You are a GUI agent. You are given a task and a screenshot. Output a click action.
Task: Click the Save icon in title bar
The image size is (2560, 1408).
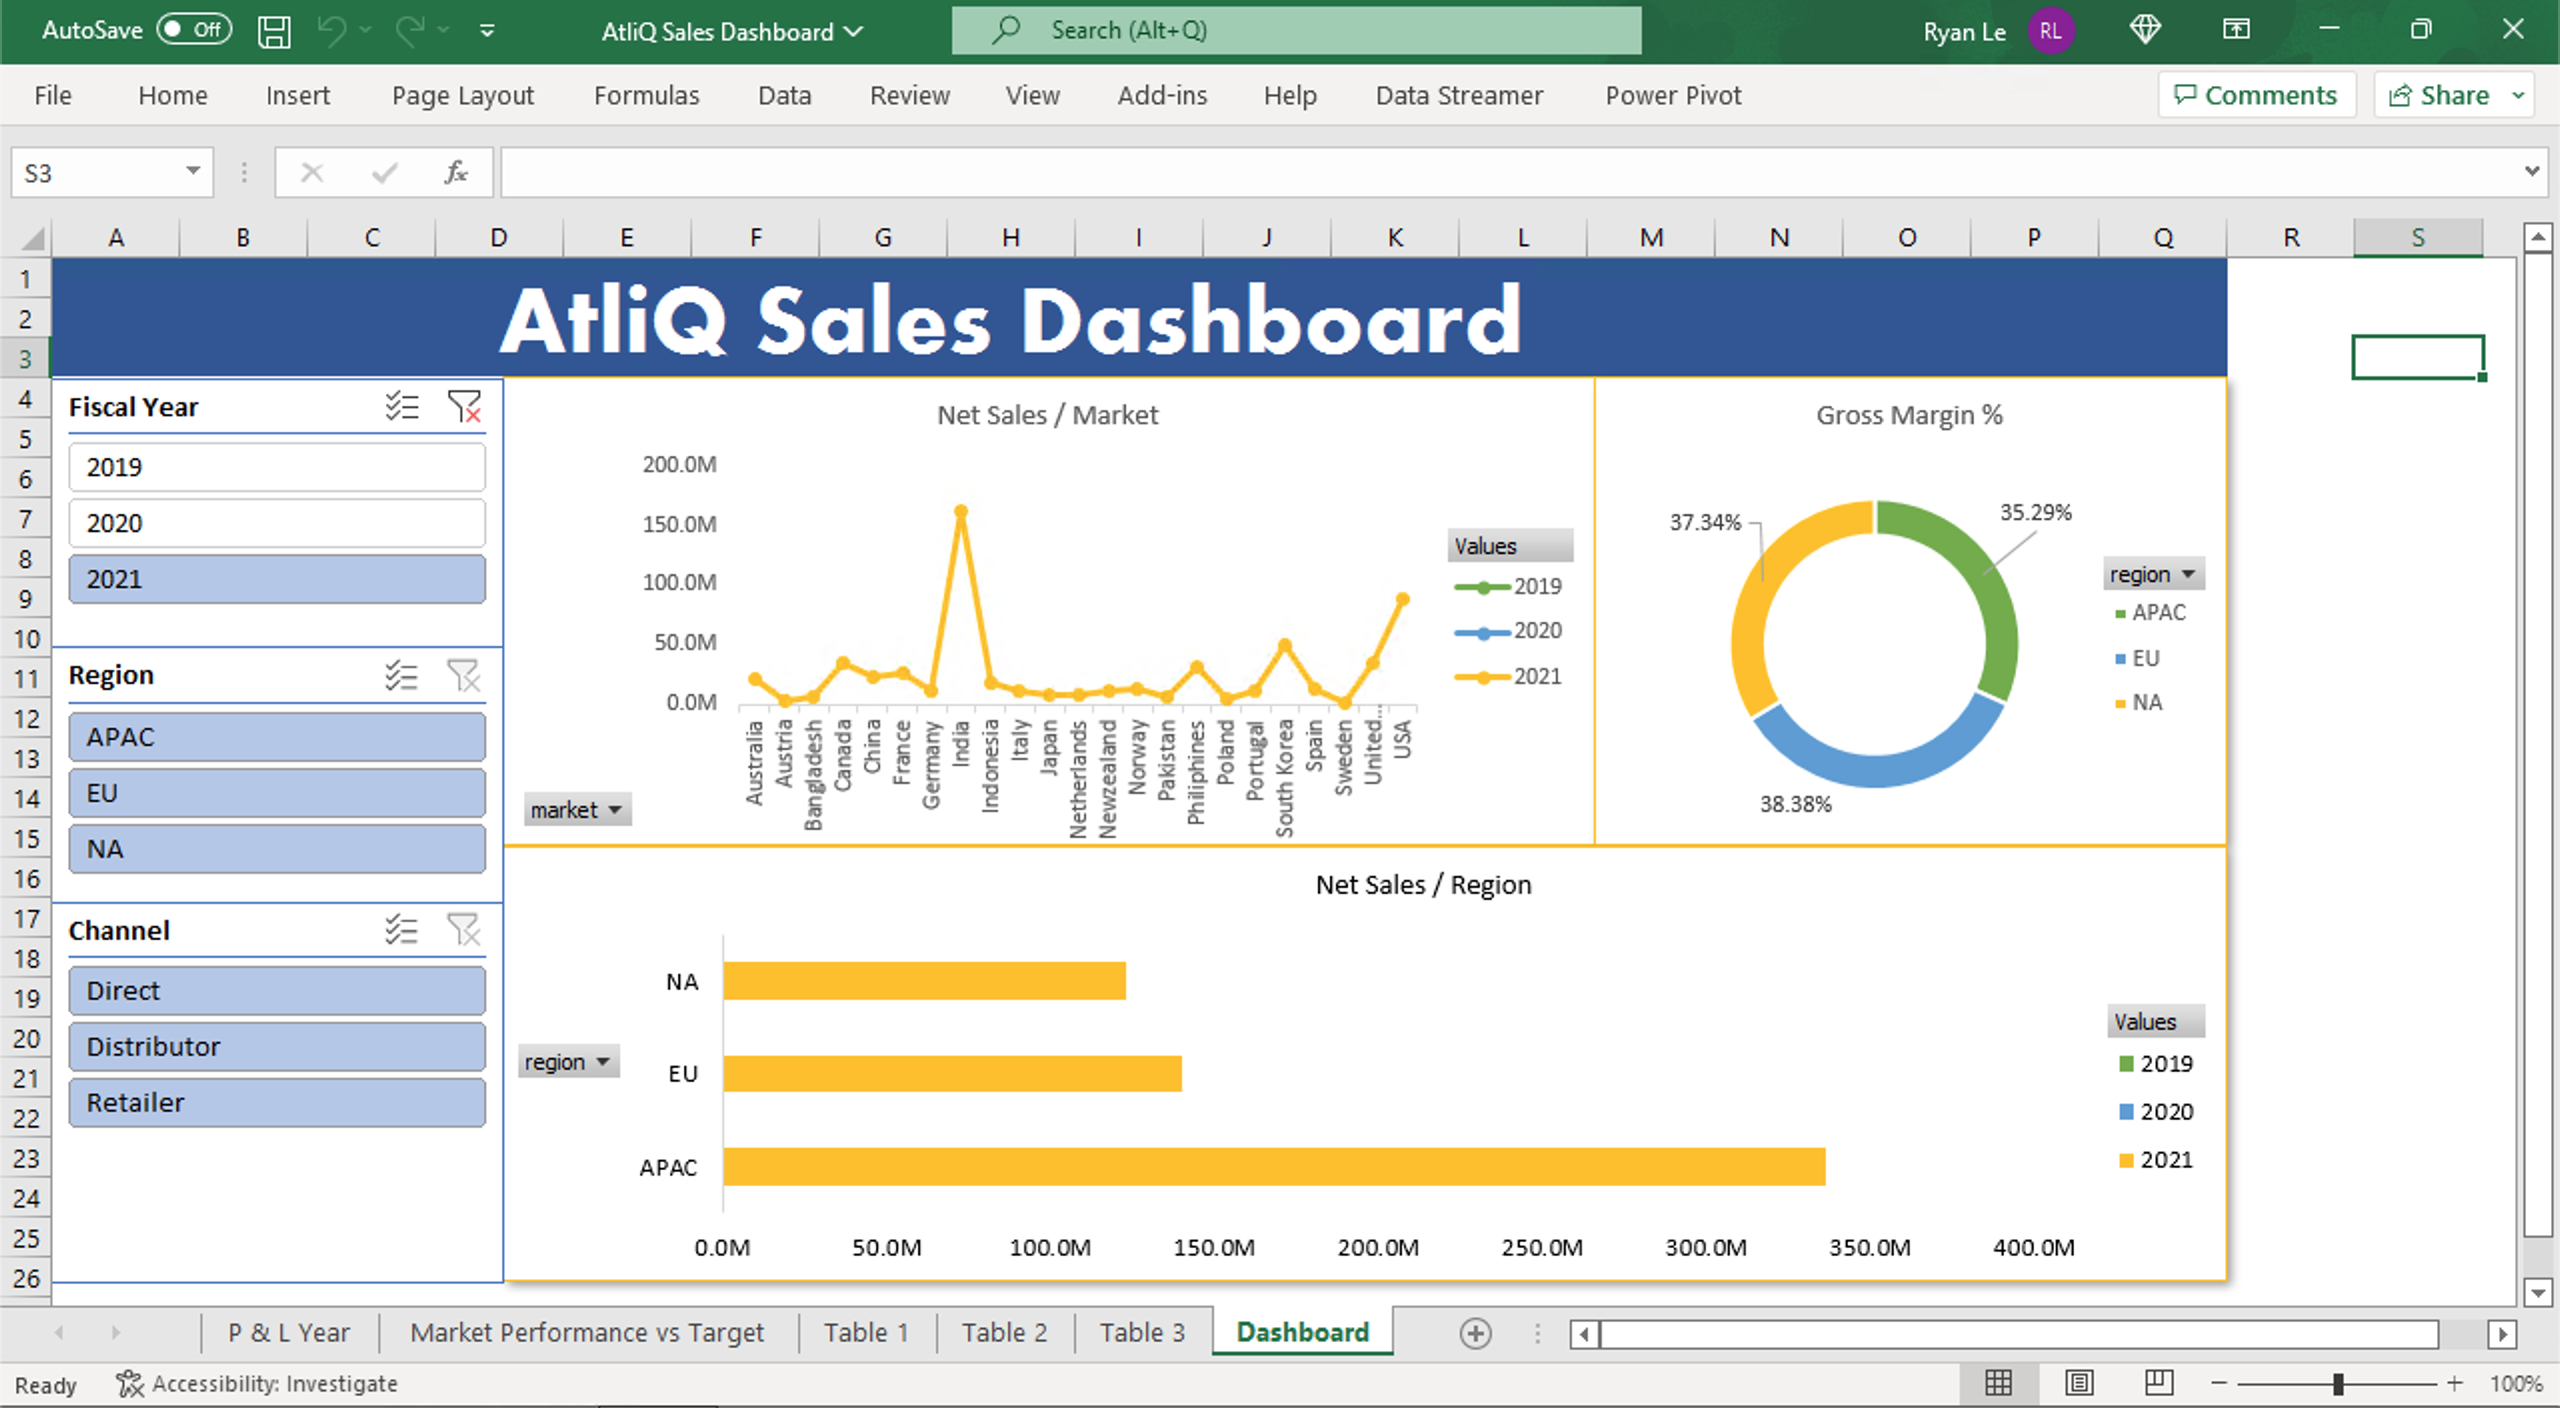click(x=273, y=31)
